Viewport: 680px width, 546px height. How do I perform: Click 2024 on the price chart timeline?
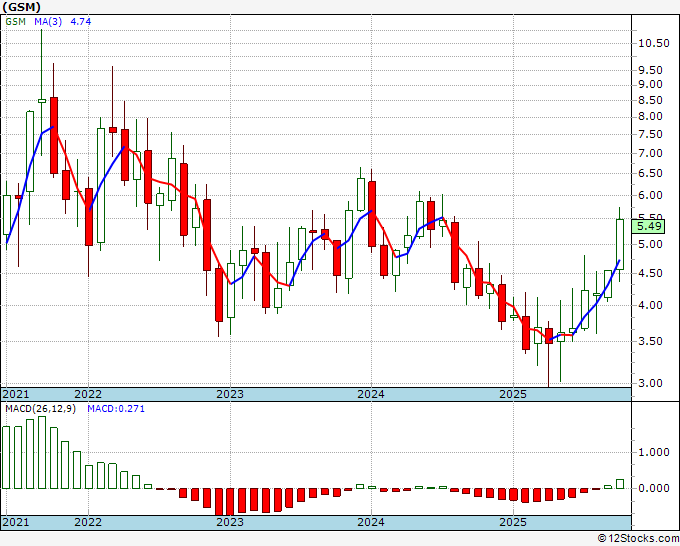pos(371,394)
